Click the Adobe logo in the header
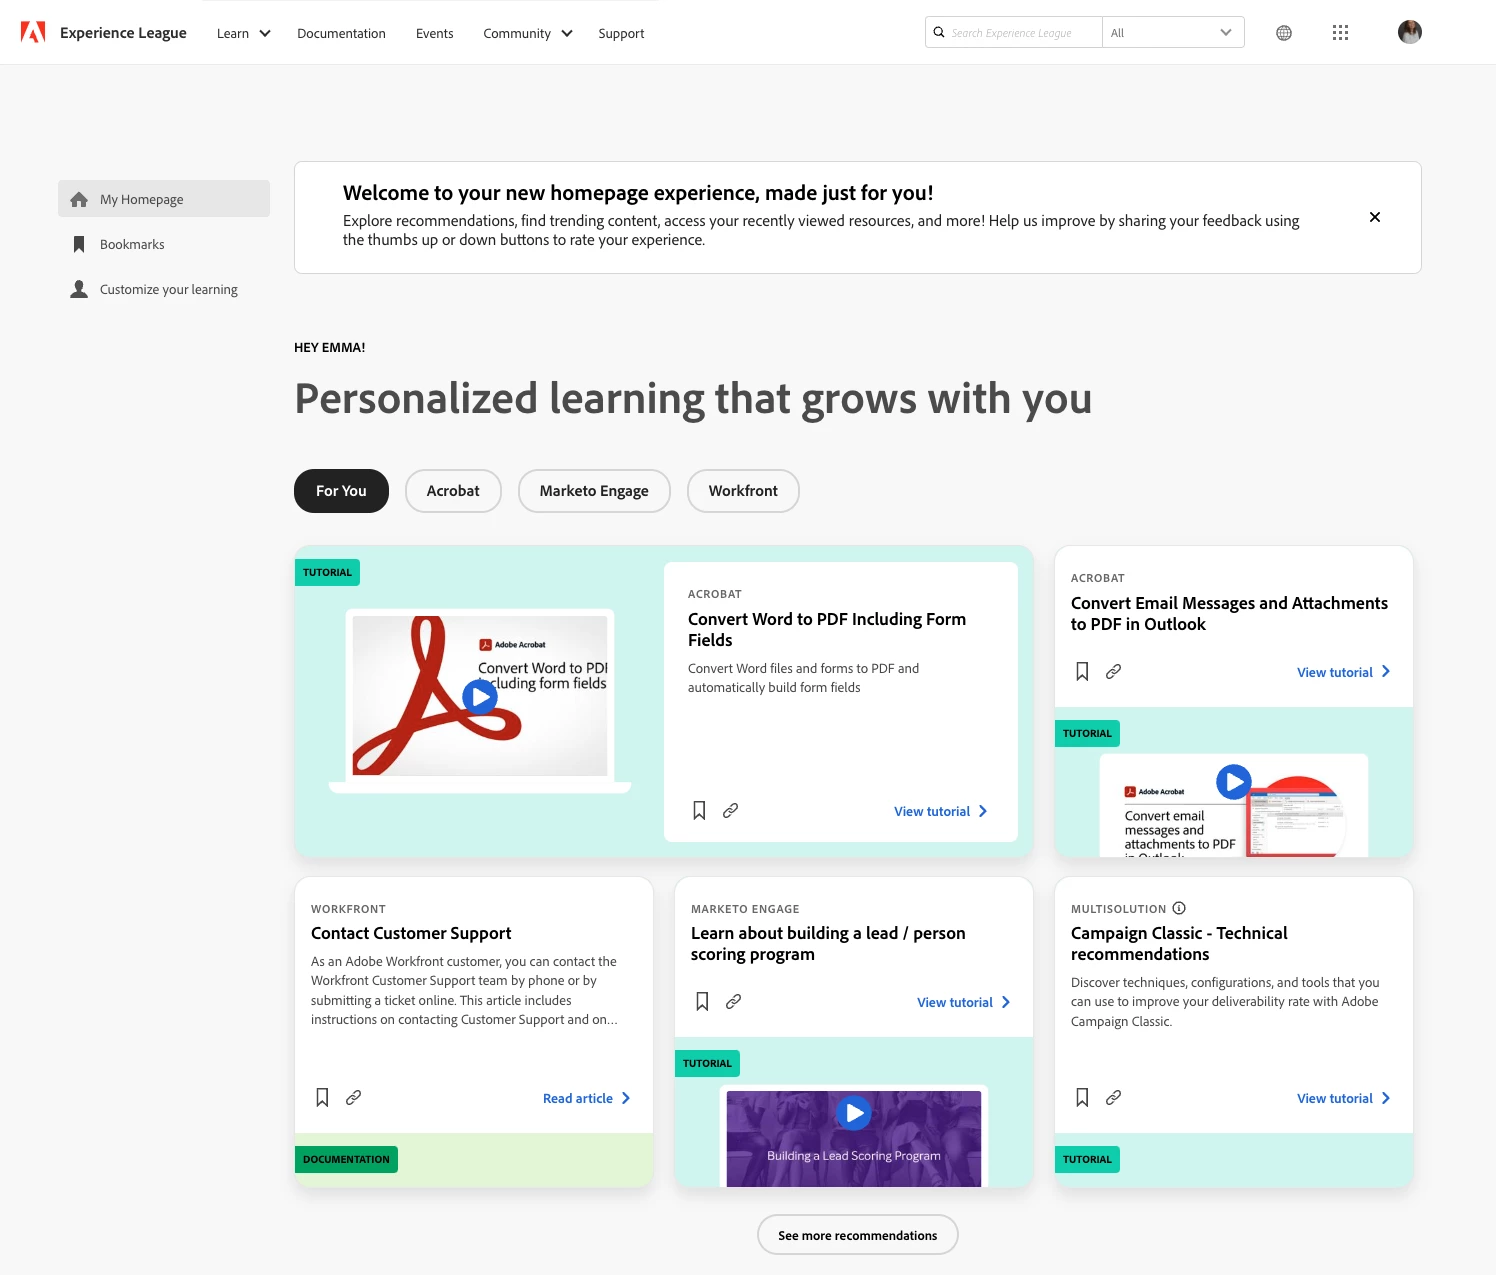 [33, 33]
